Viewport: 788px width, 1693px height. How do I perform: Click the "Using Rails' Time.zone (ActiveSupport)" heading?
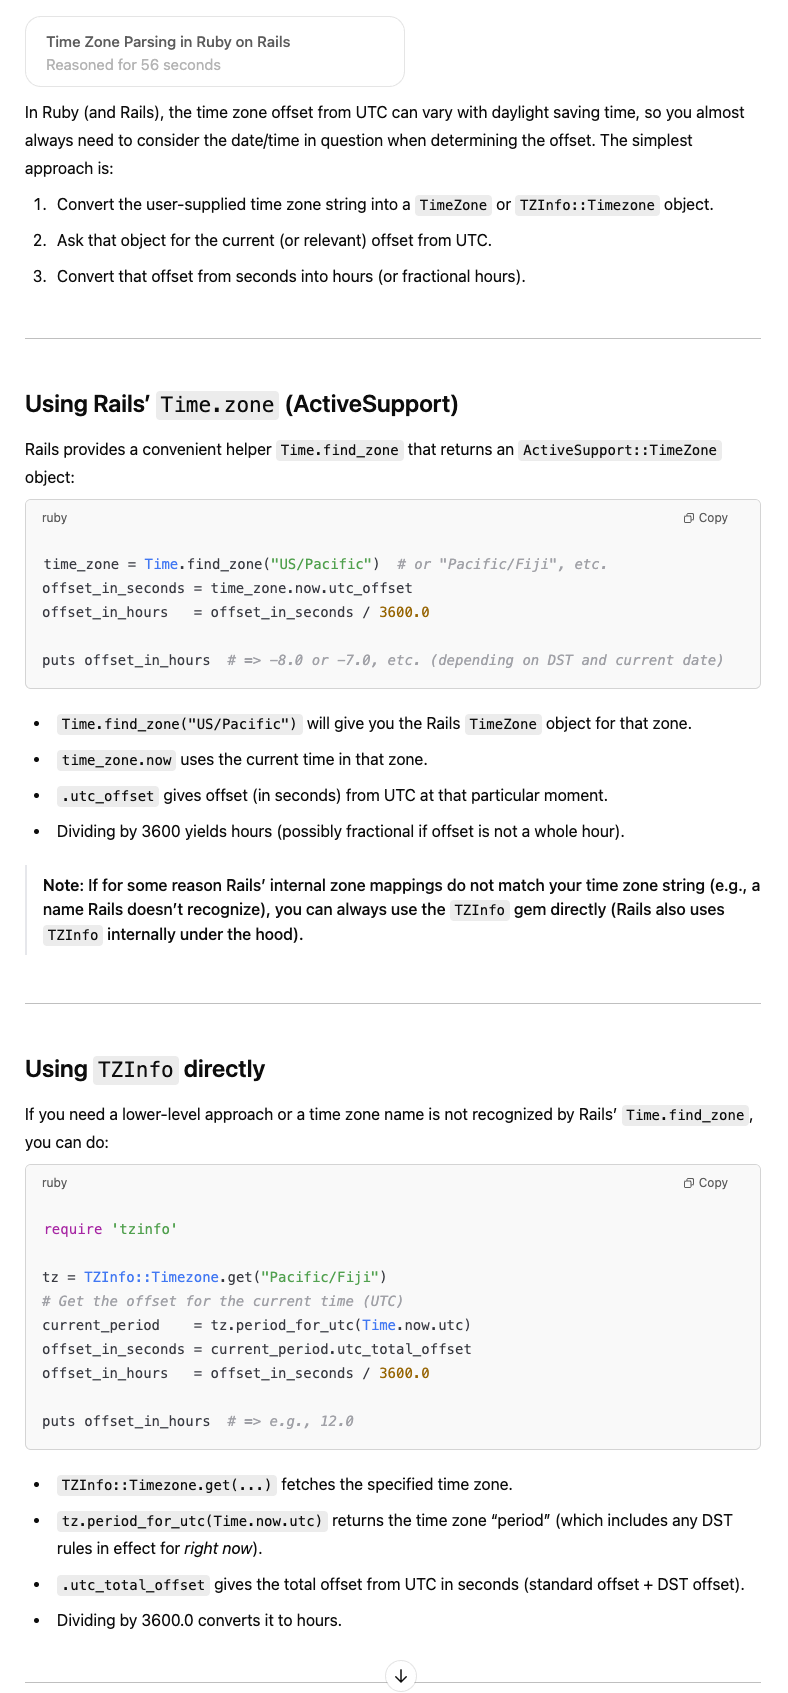pos(241,404)
